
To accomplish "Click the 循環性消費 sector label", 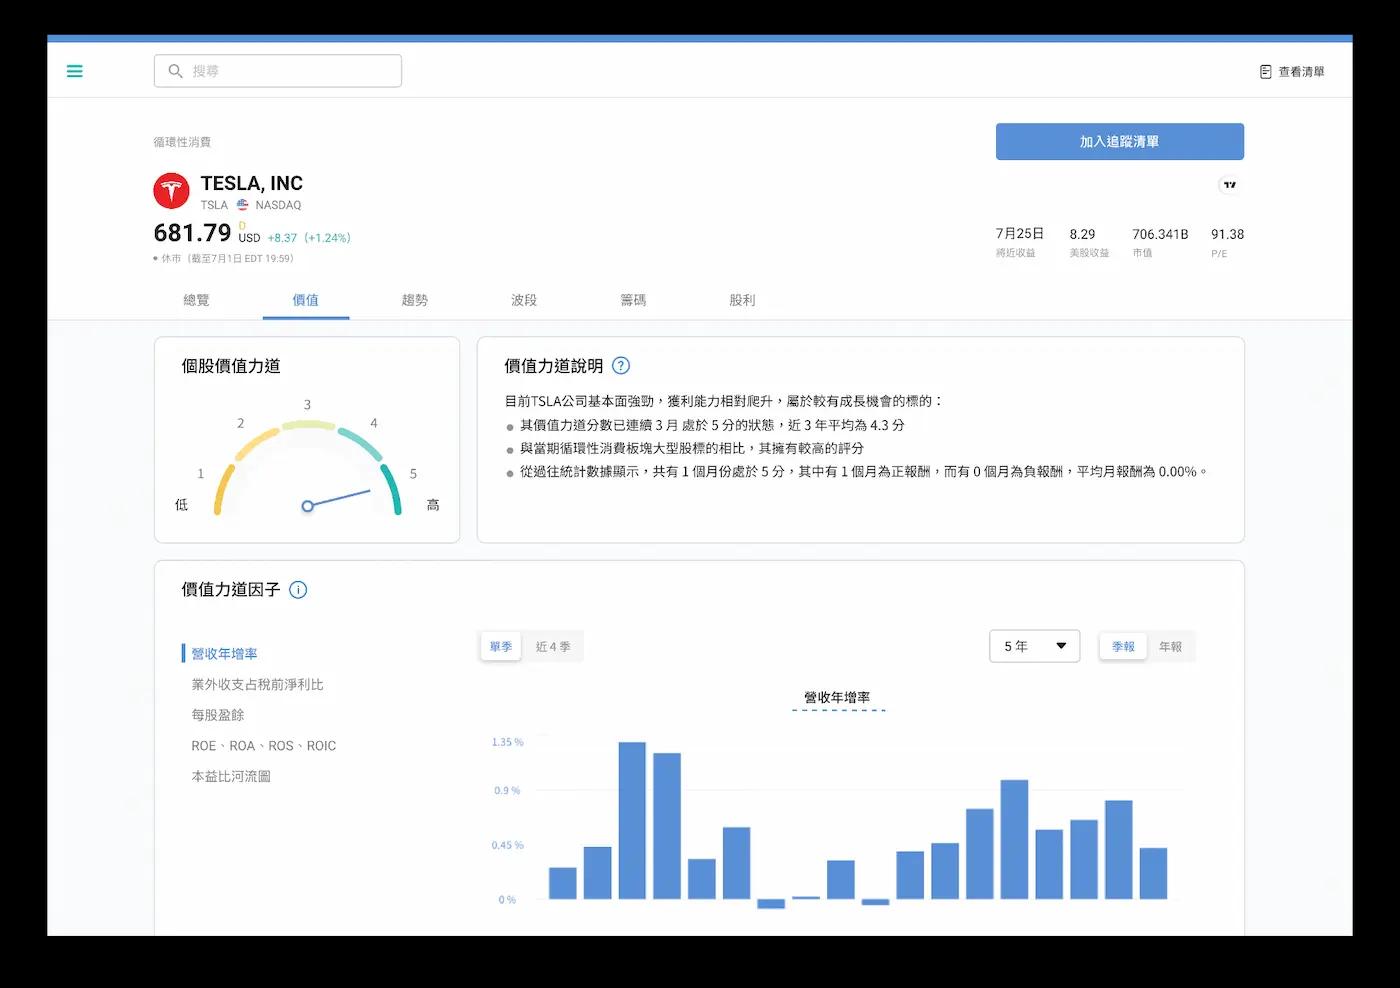I will pyautogui.click(x=182, y=142).
